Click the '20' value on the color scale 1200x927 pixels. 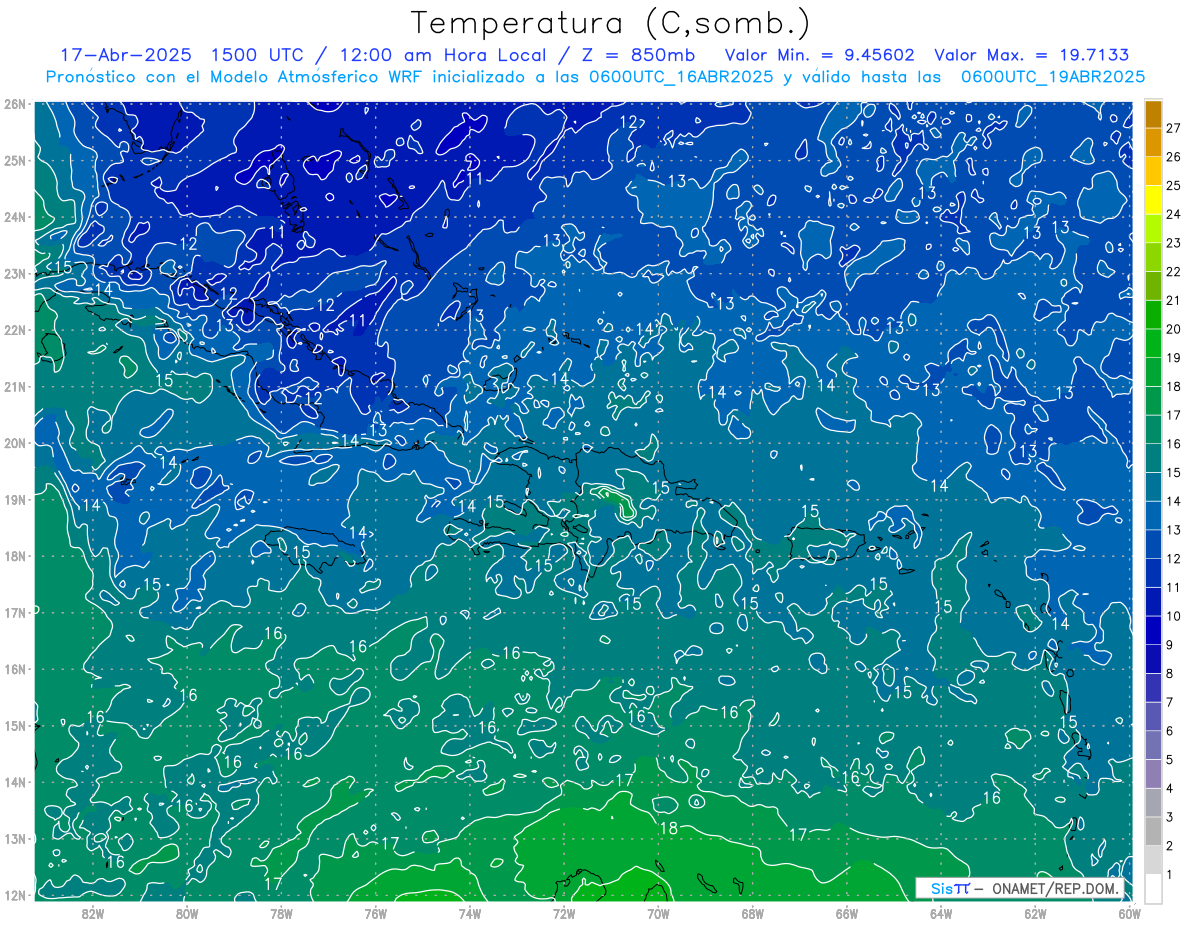click(x=1173, y=329)
